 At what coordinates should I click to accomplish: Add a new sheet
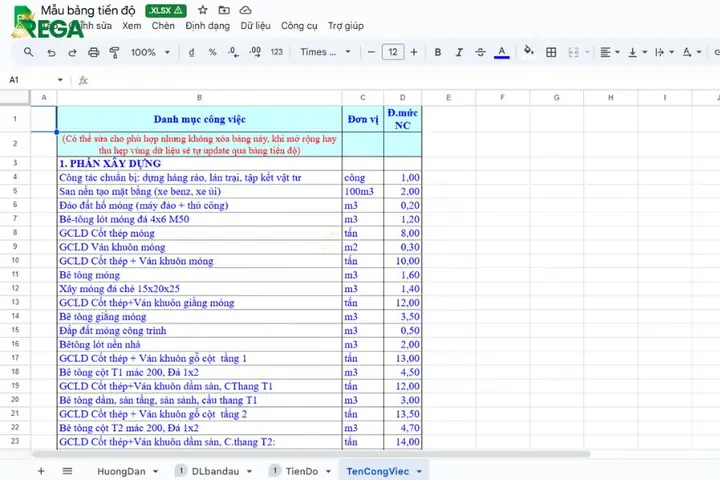[41, 471]
